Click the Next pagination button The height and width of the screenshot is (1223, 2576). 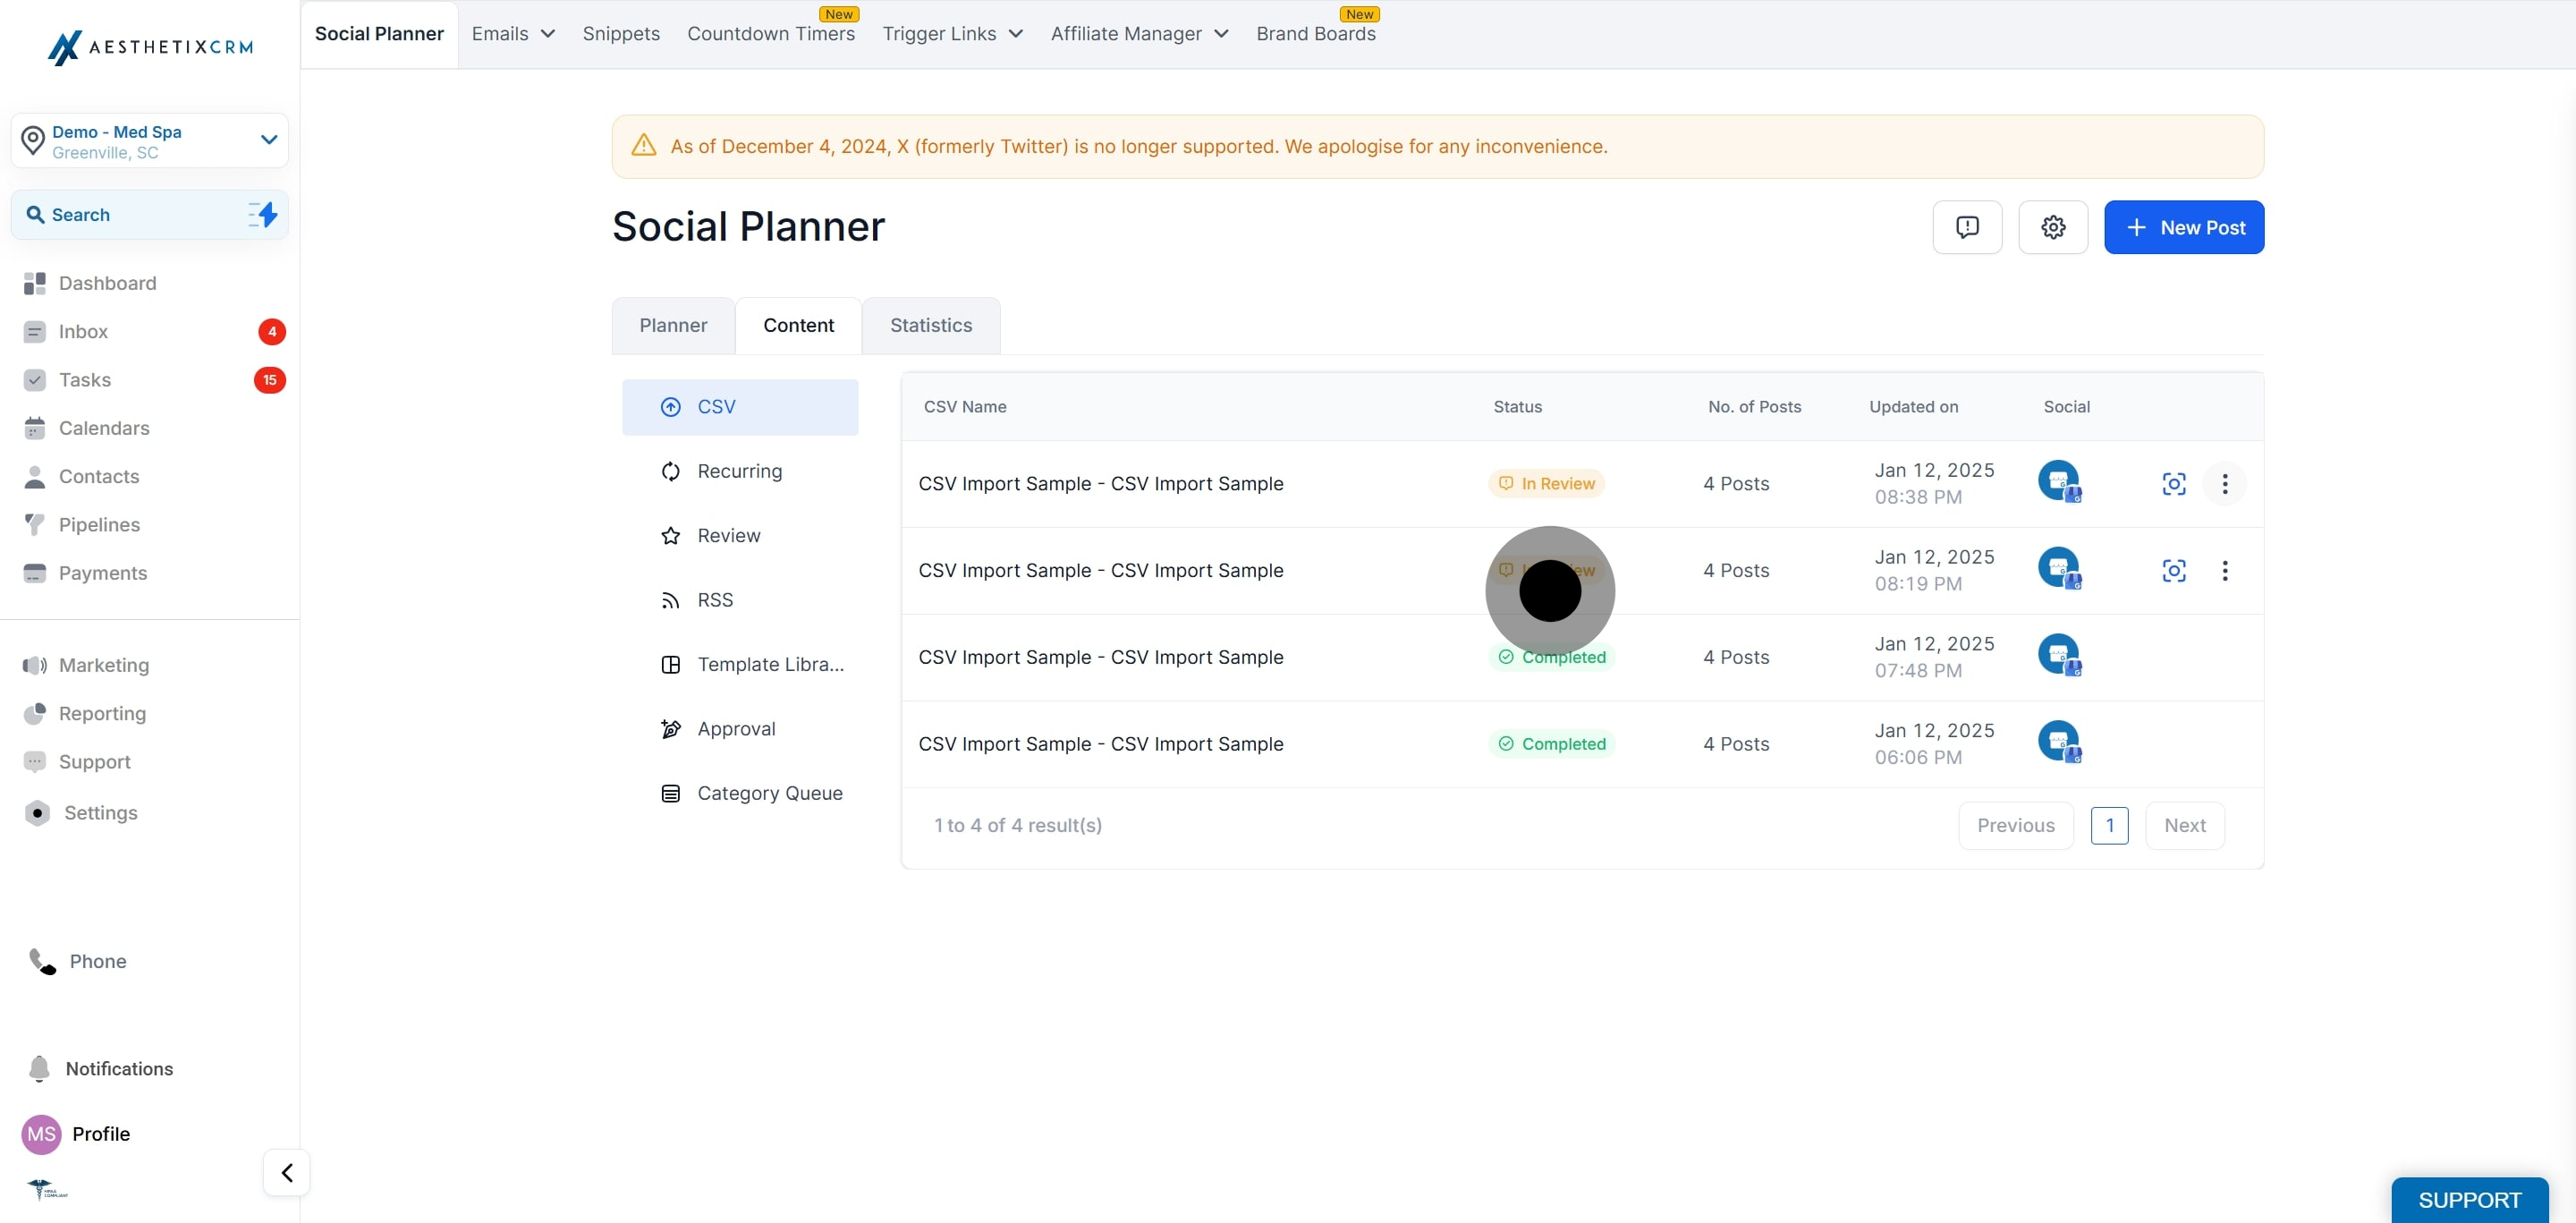(x=2184, y=825)
